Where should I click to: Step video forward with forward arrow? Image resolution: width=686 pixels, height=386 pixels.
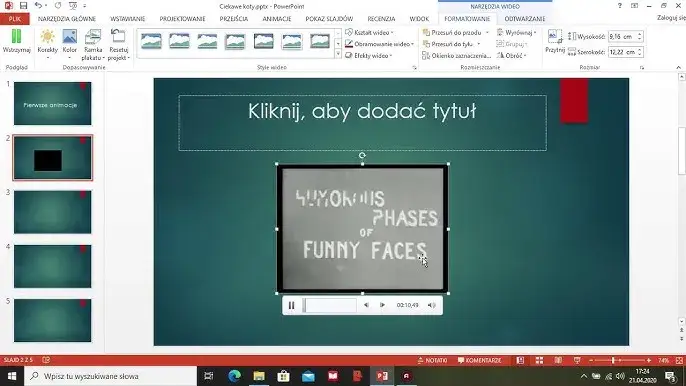(382, 305)
